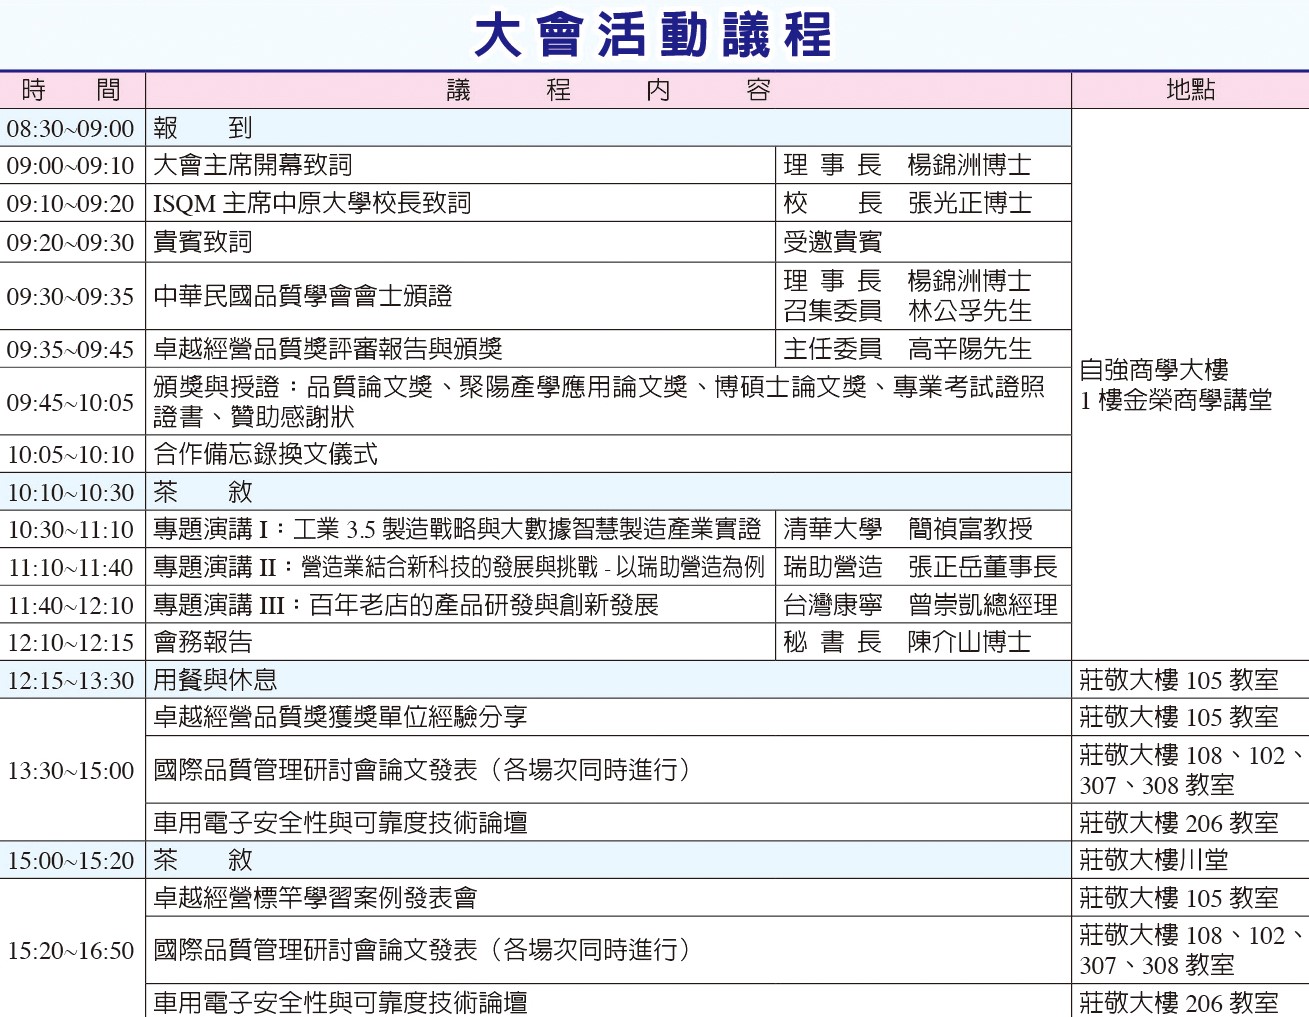Image resolution: width=1309 pixels, height=1017 pixels.
Task: Select time 09:20~09:30
Action: (x=70, y=242)
